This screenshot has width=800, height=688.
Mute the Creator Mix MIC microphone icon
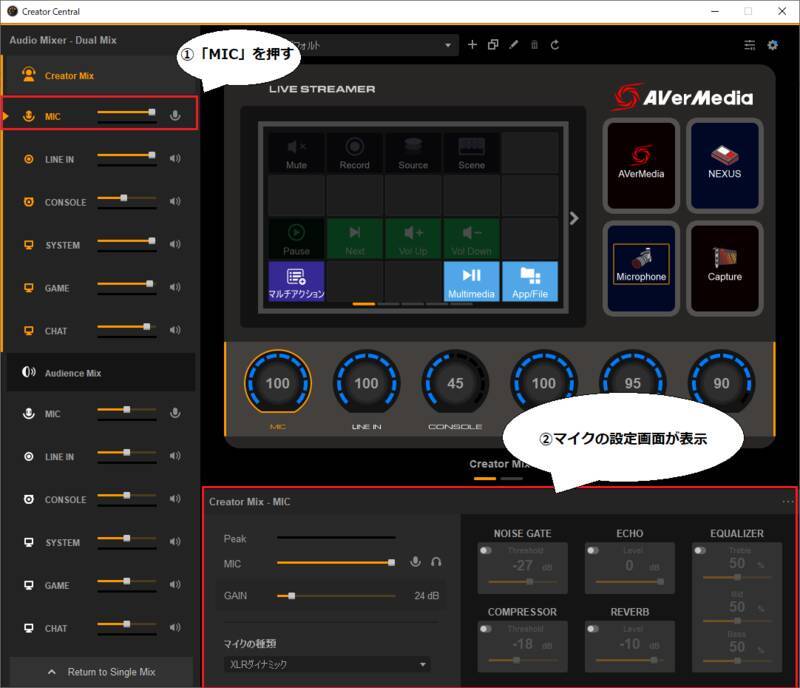coord(176,116)
